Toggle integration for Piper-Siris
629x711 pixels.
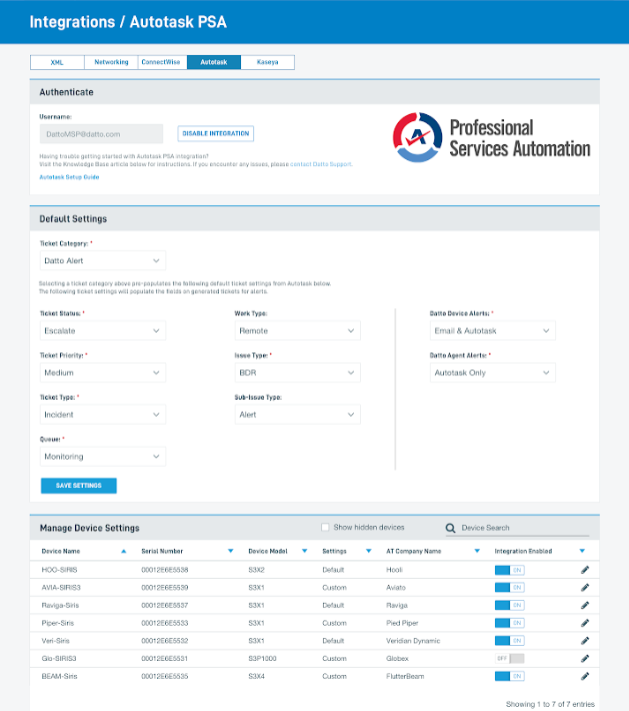[510, 623]
